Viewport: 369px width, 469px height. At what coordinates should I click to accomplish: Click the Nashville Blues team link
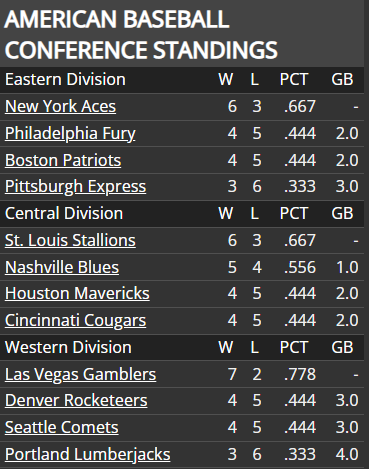tap(62, 267)
